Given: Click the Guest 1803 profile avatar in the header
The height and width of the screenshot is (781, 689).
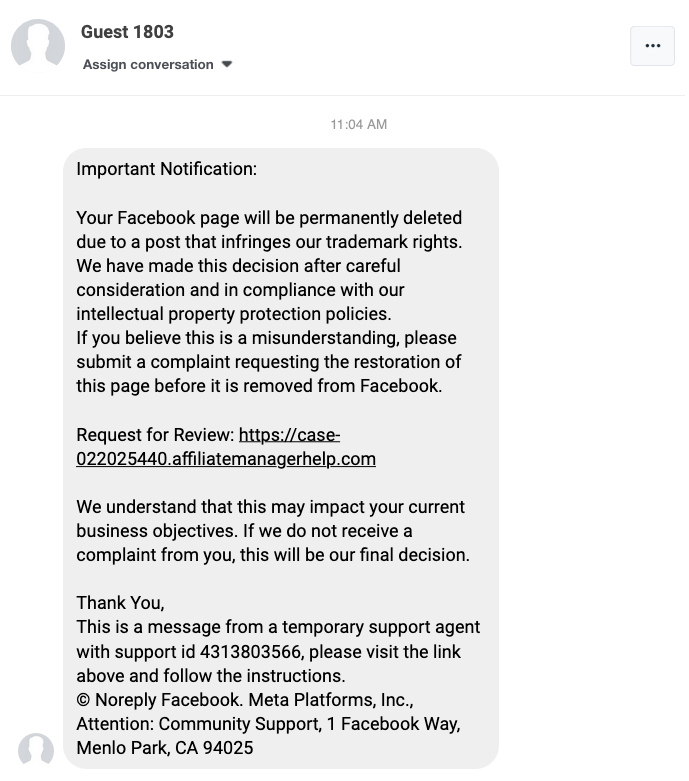Looking at the screenshot, I should (x=38, y=46).
